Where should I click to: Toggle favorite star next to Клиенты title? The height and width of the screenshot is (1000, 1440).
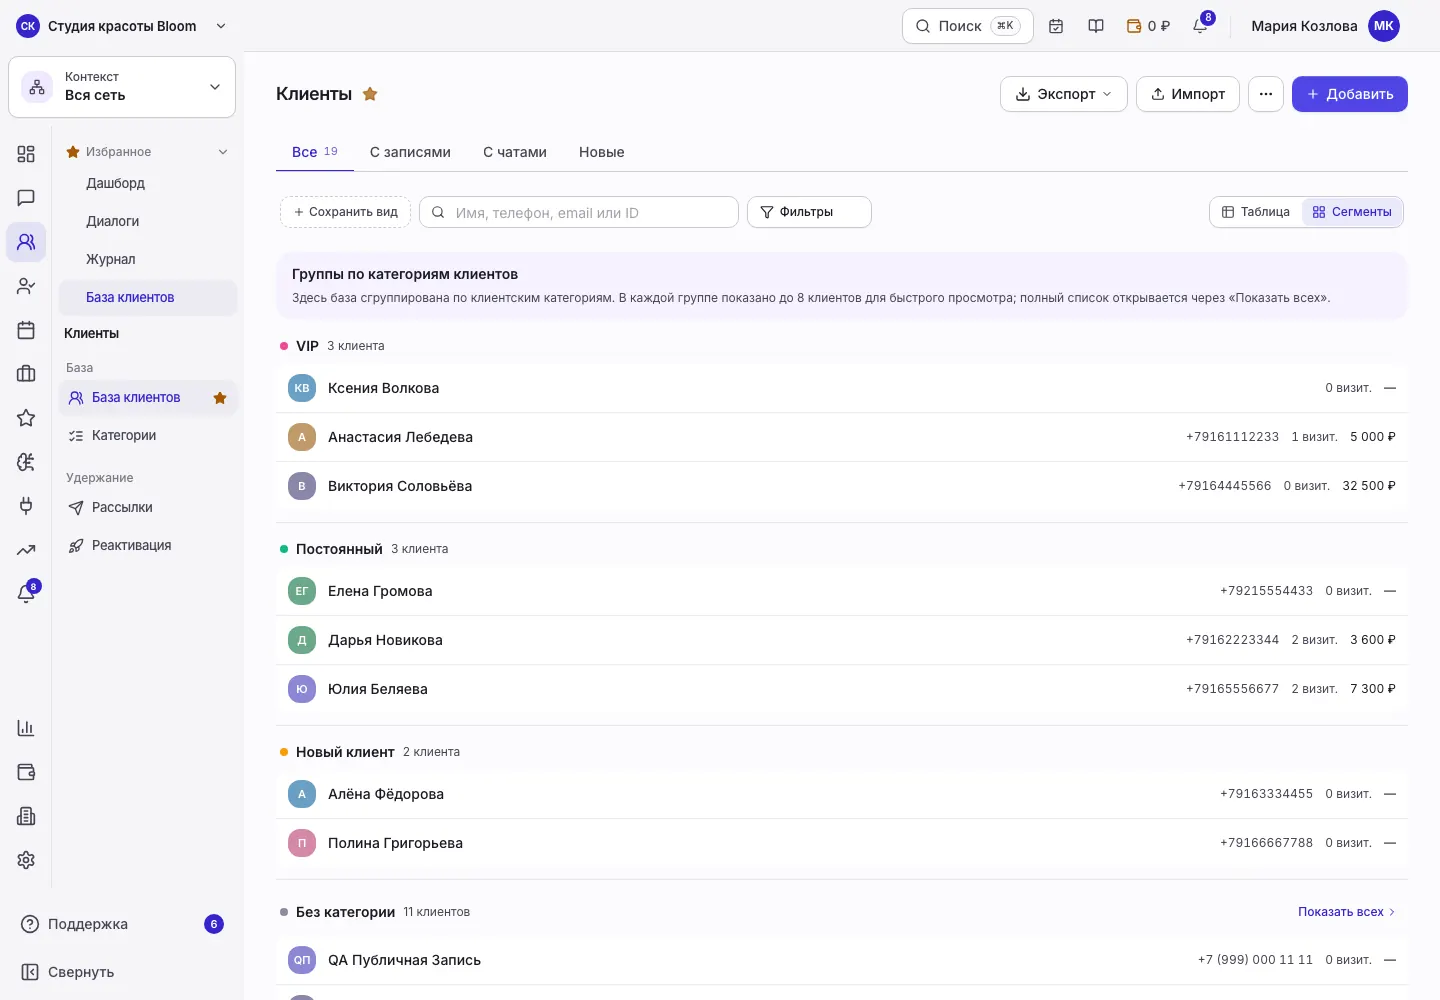tap(370, 94)
